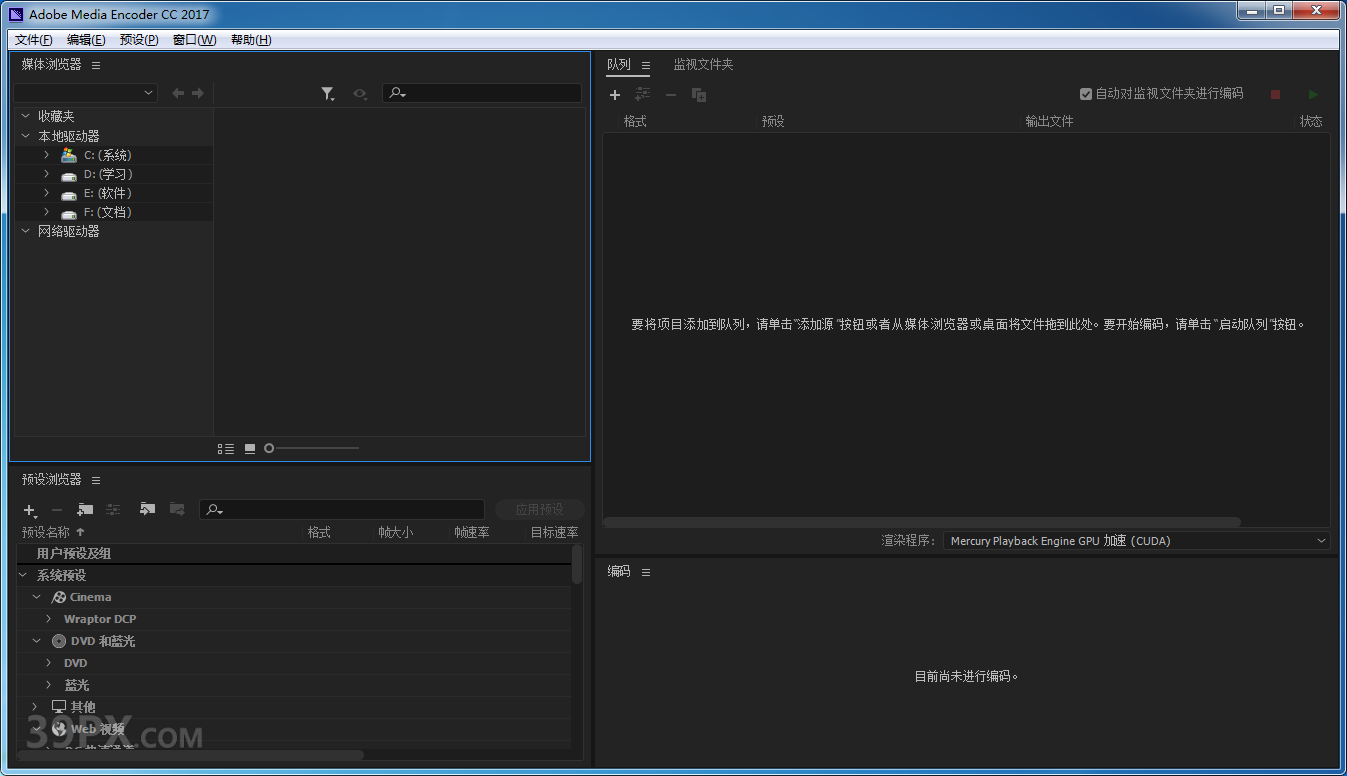Click the 帧大小 column header in presets
The image size is (1347, 776).
395,532
